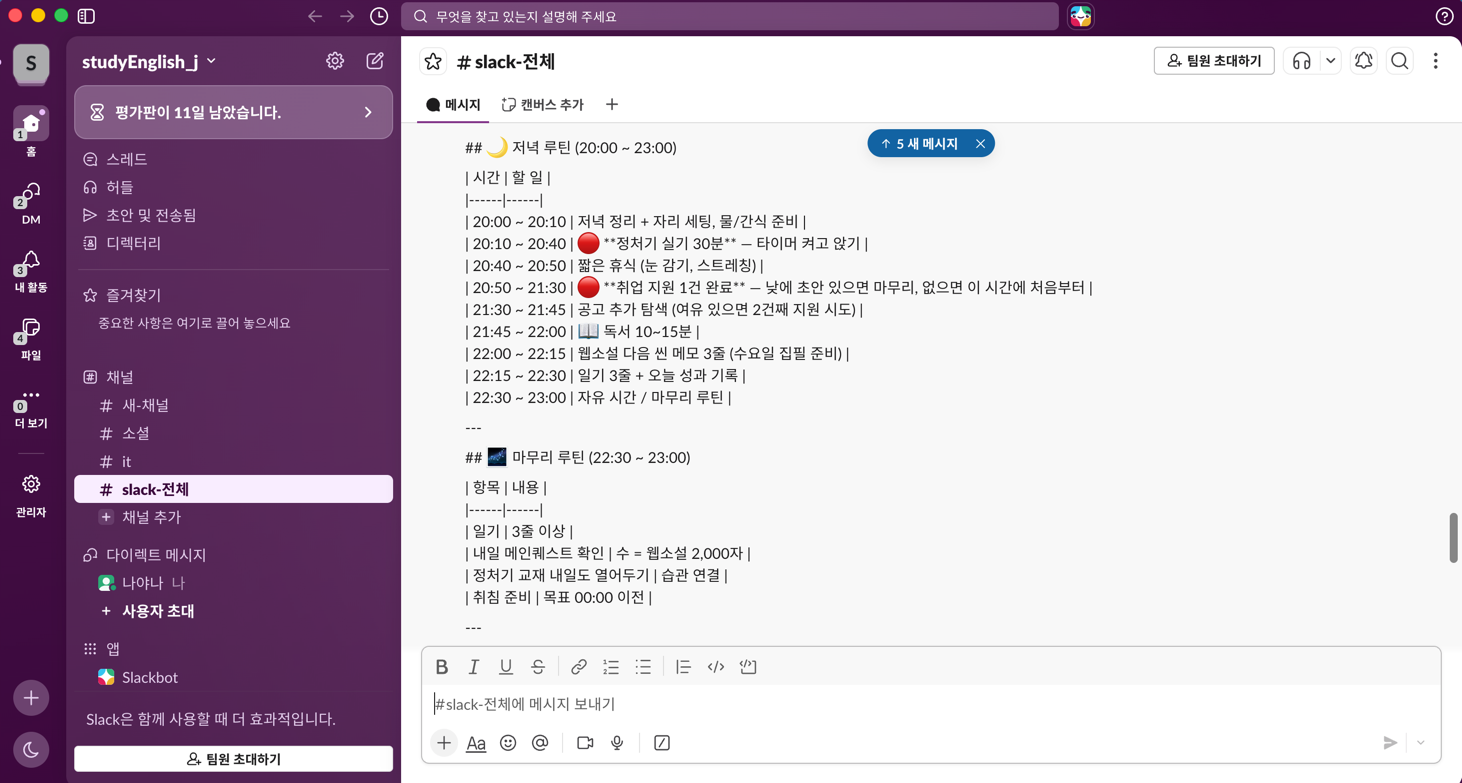
Task: Open 더 보기 in the left rail
Action: click(x=31, y=406)
